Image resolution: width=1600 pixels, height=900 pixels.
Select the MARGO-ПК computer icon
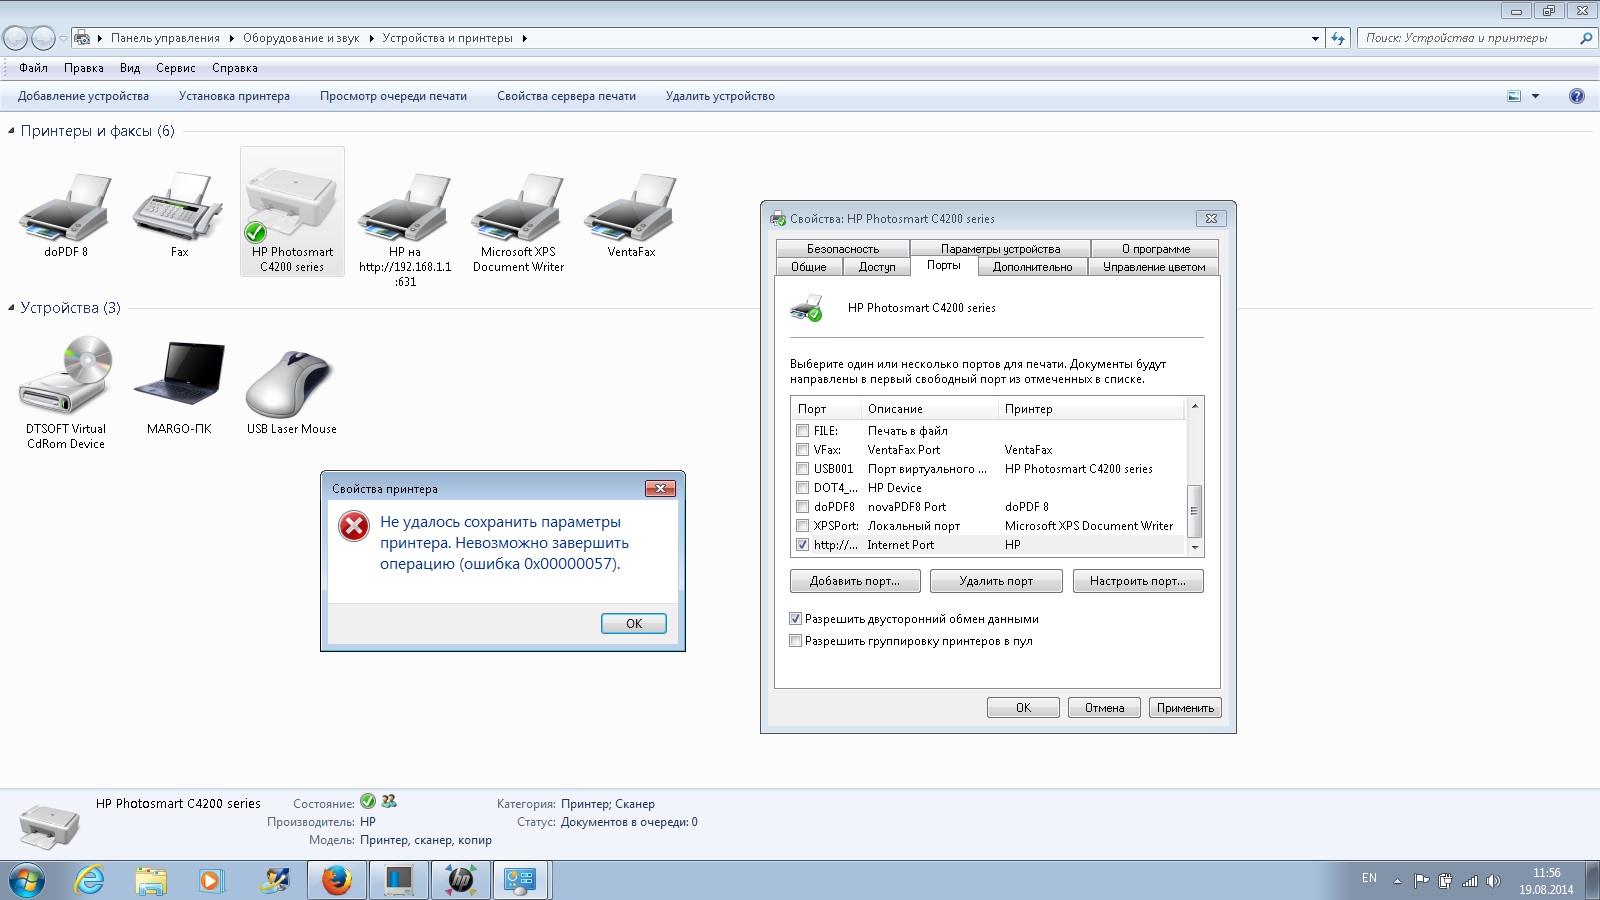click(179, 388)
